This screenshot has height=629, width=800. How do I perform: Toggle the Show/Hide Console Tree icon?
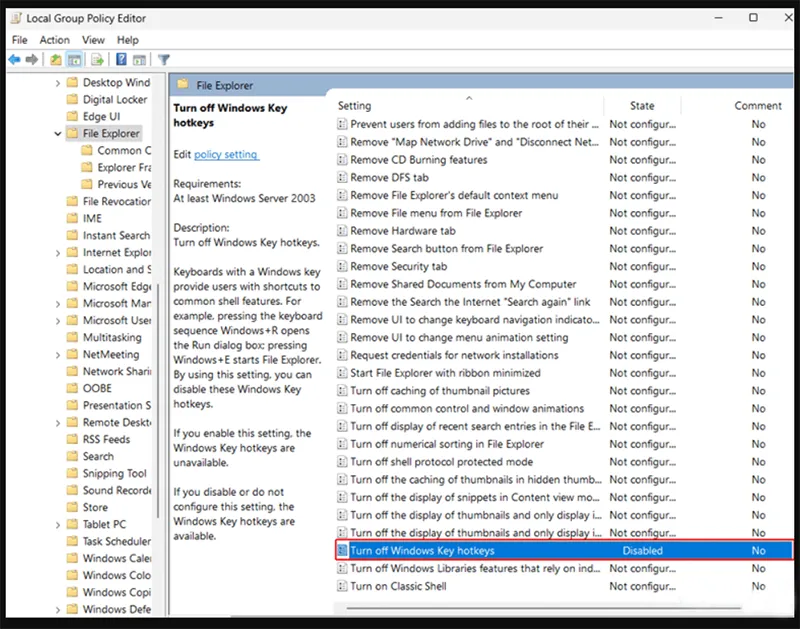pos(72,60)
